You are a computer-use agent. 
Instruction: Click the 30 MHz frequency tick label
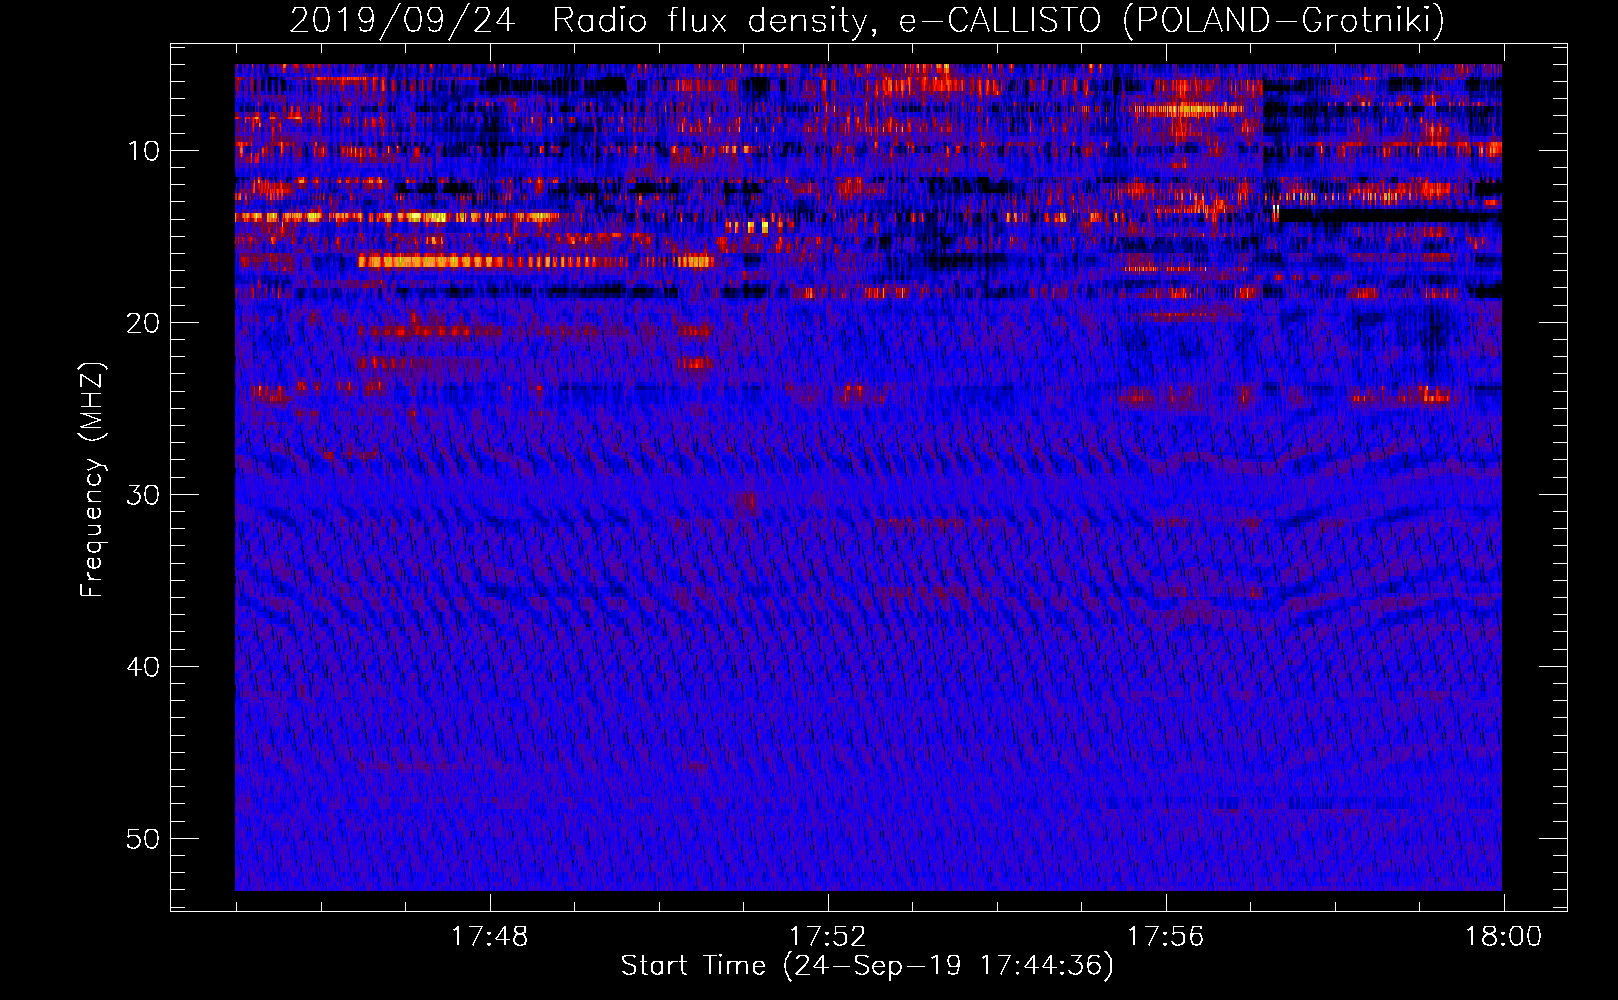point(144,495)
